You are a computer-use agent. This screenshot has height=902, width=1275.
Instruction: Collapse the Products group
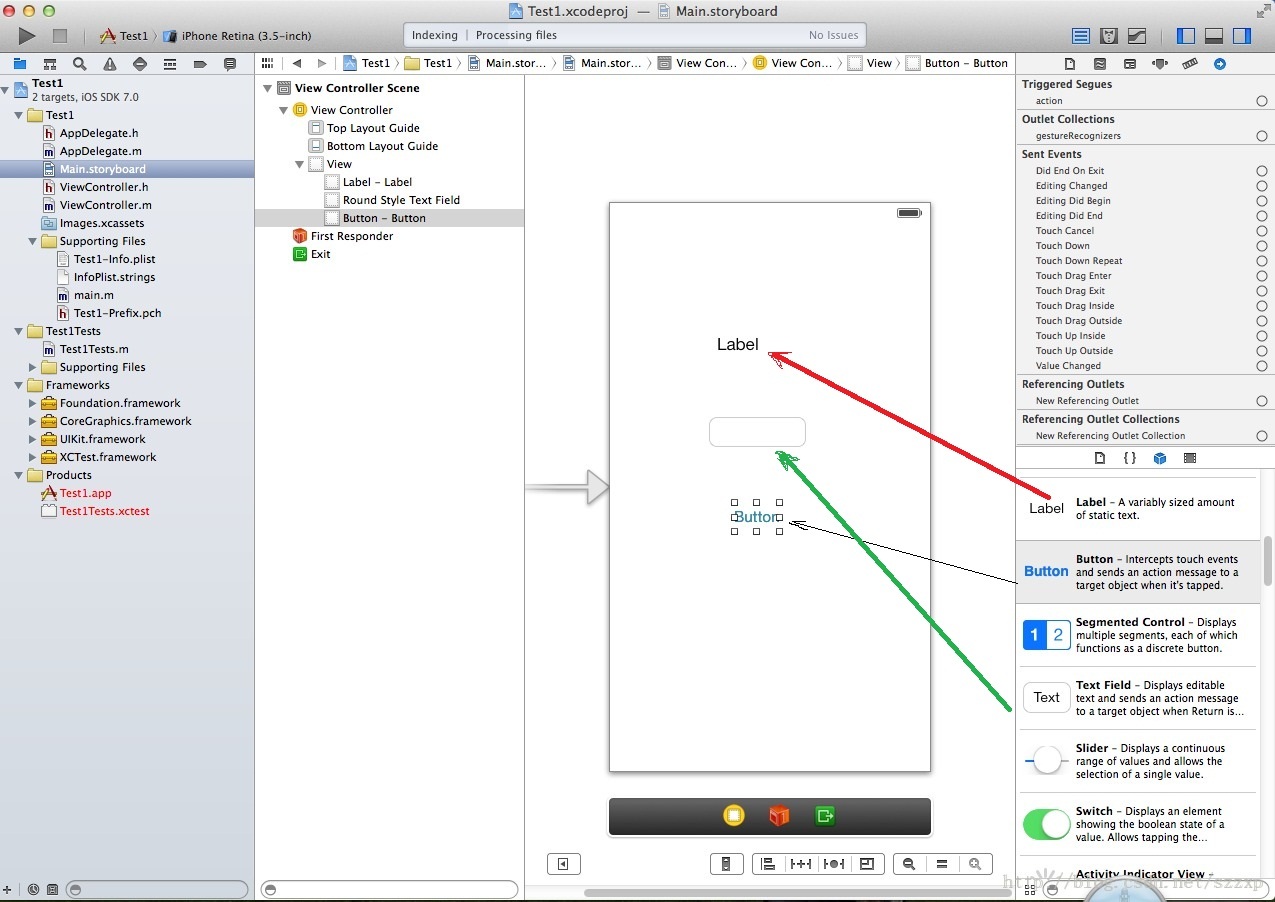pyautogui.click(x=19, y=475)
